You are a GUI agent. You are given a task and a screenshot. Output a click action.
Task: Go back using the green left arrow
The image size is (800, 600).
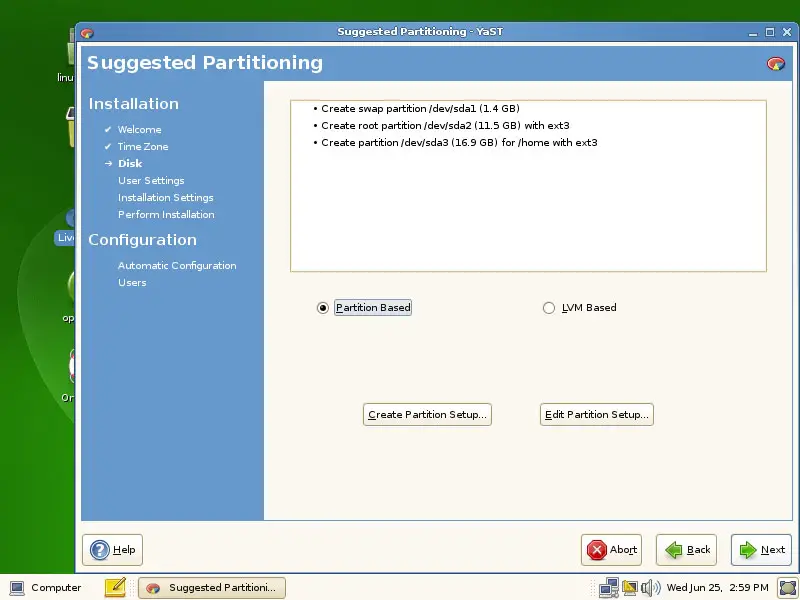[686, 549]
